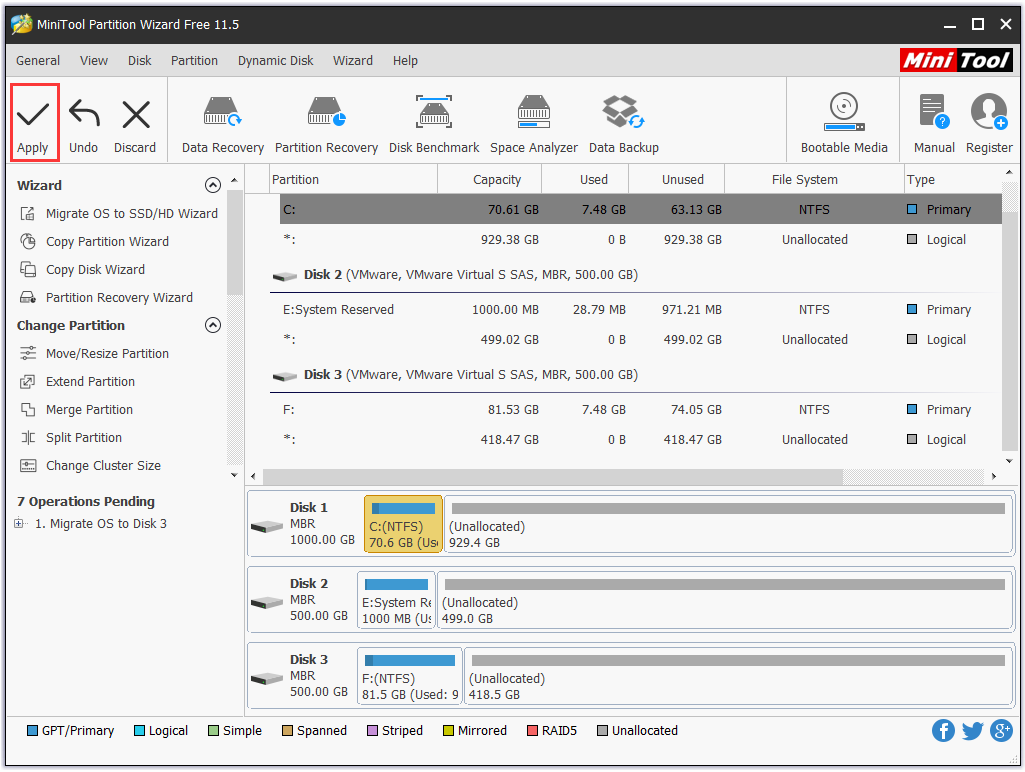Click horizontal scrollbar of partition list

[552, 477]
